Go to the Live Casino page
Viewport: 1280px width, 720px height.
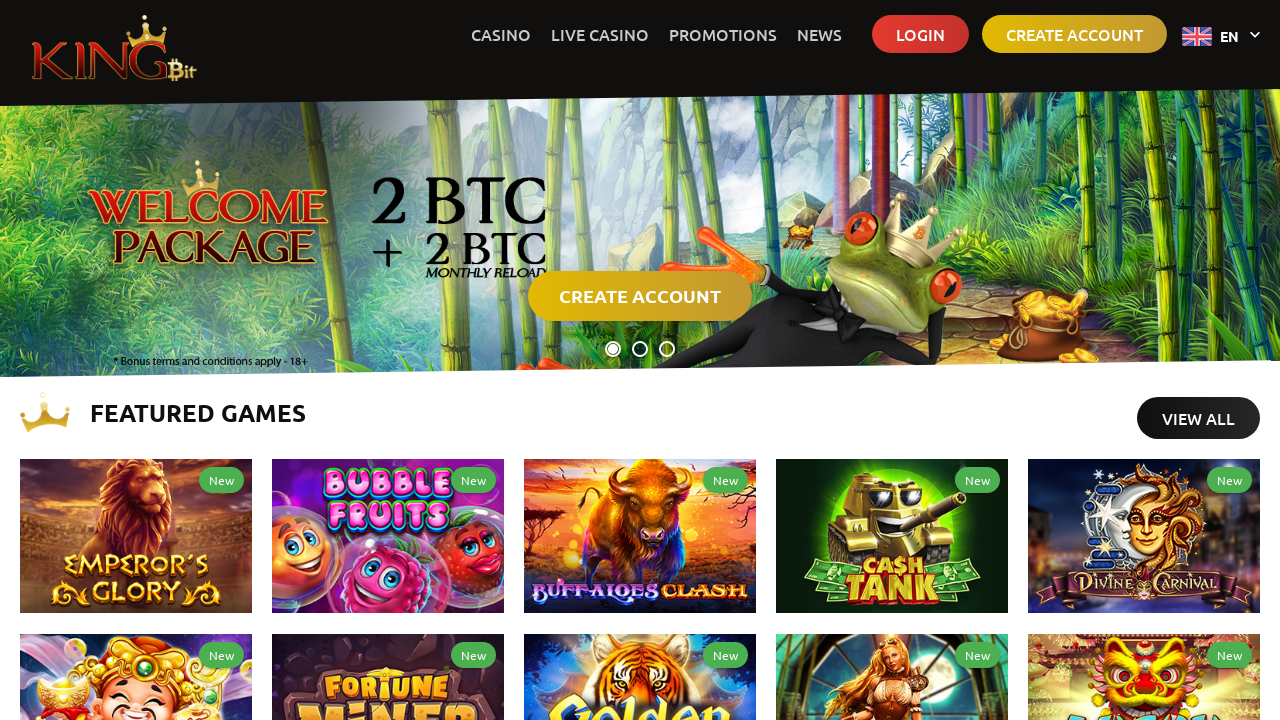point(600,35)
